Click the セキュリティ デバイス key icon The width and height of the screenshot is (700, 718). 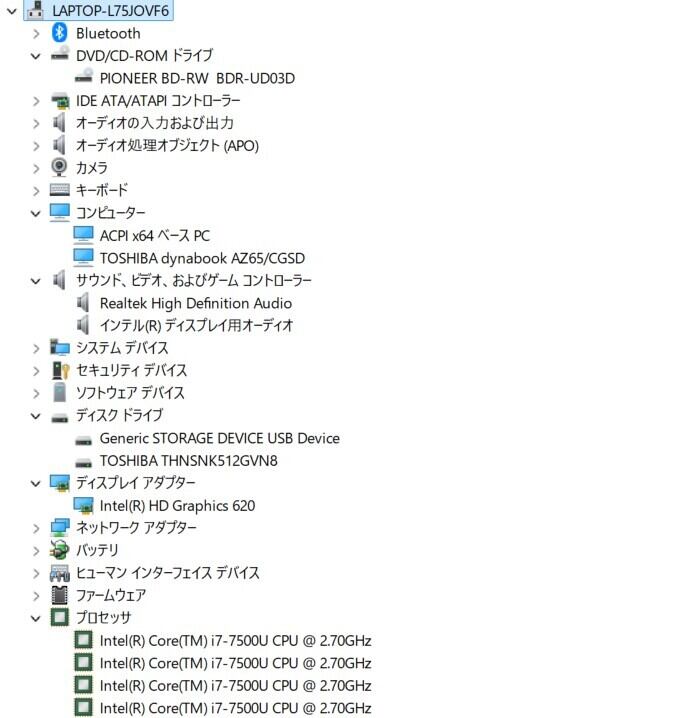tap(60, 370)
